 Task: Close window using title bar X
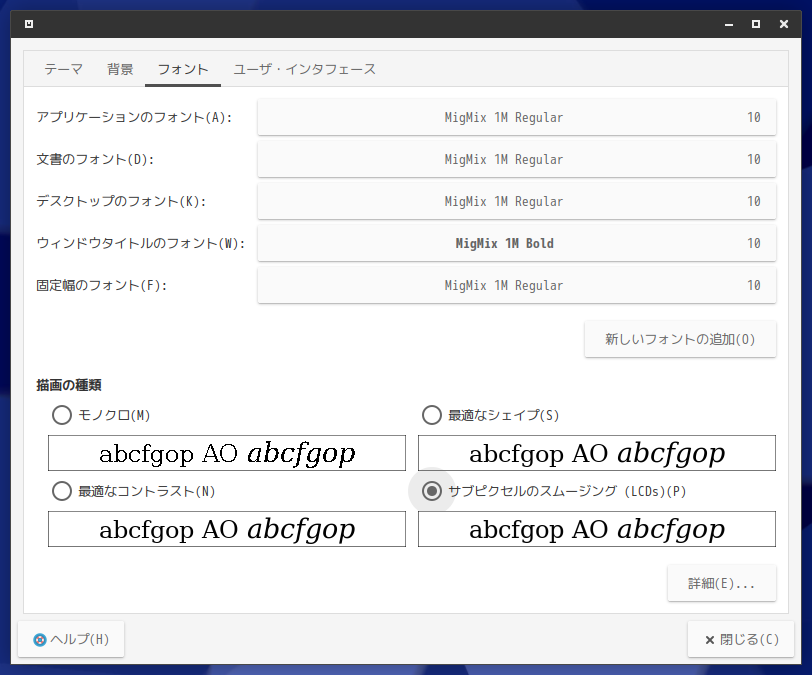[784, 24]
